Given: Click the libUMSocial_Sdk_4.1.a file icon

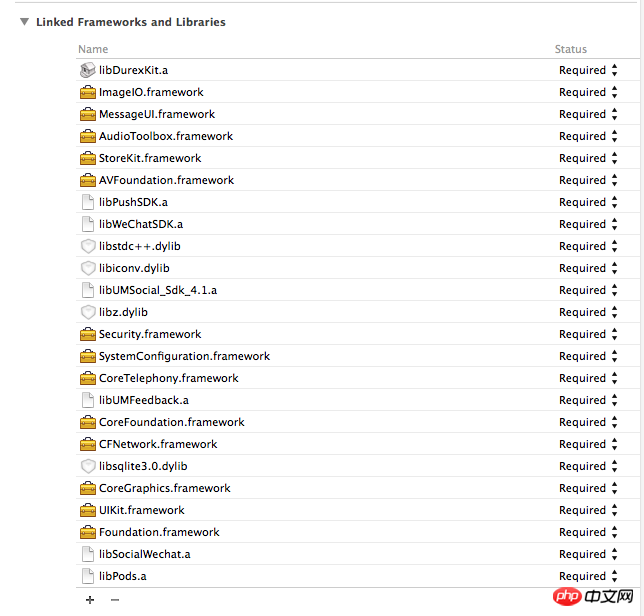Looking at the screenshot, I should (x=87, y=290).
